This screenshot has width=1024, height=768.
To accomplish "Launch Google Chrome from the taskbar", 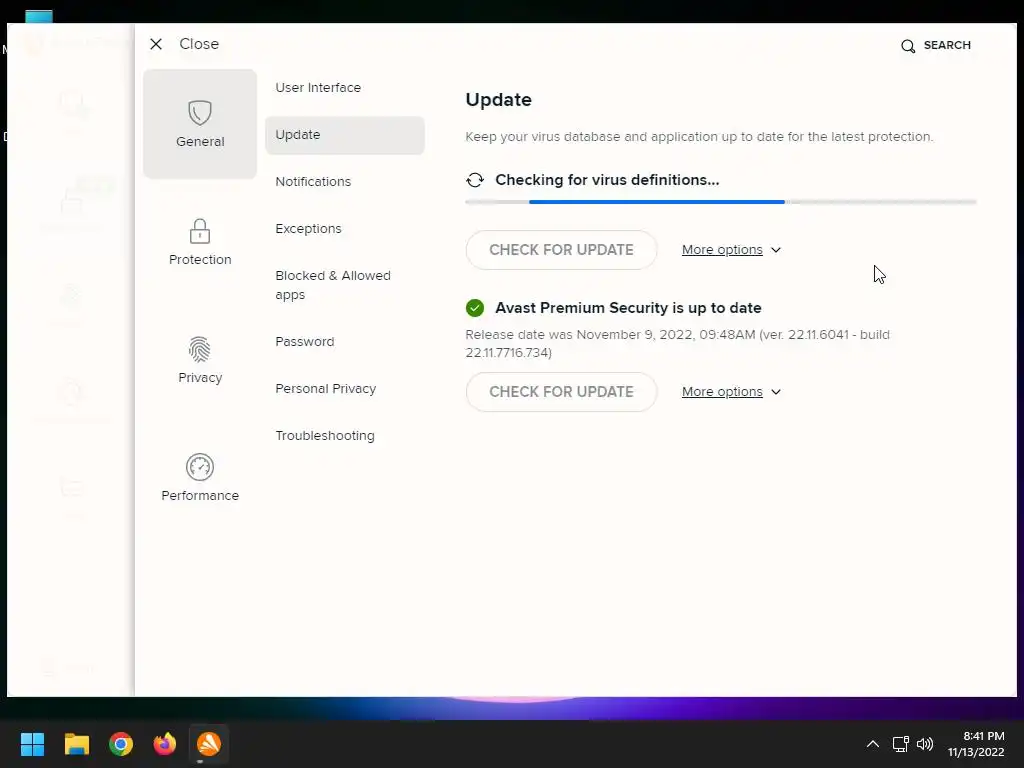I will tap(121, 744).
